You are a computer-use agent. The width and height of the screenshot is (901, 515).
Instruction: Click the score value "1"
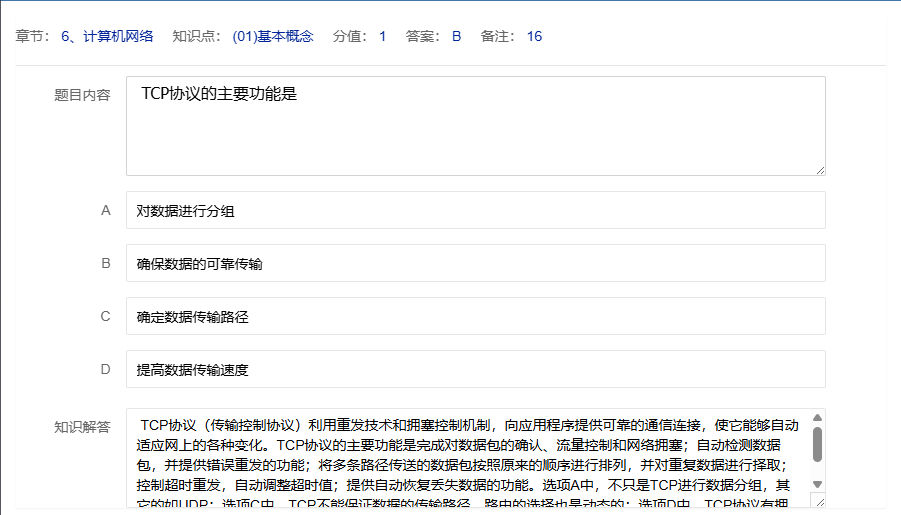382,37
